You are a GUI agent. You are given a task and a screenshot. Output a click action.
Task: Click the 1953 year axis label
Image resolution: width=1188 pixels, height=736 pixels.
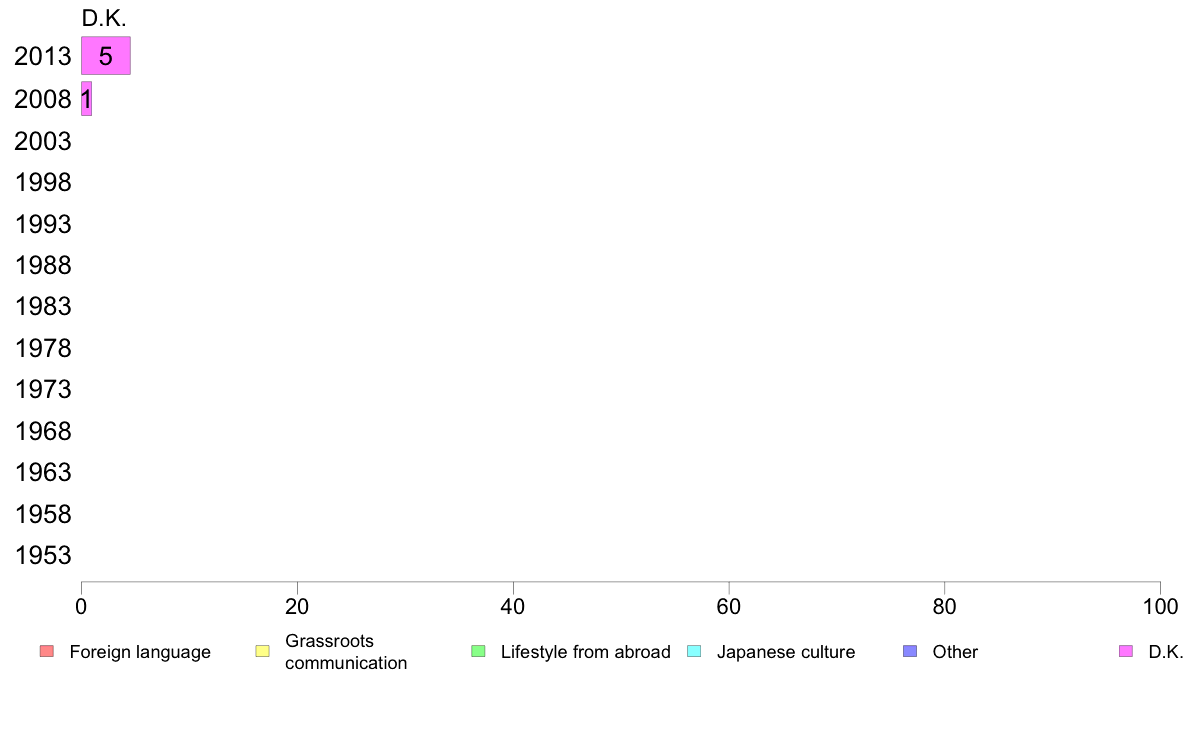pos(42,555)
